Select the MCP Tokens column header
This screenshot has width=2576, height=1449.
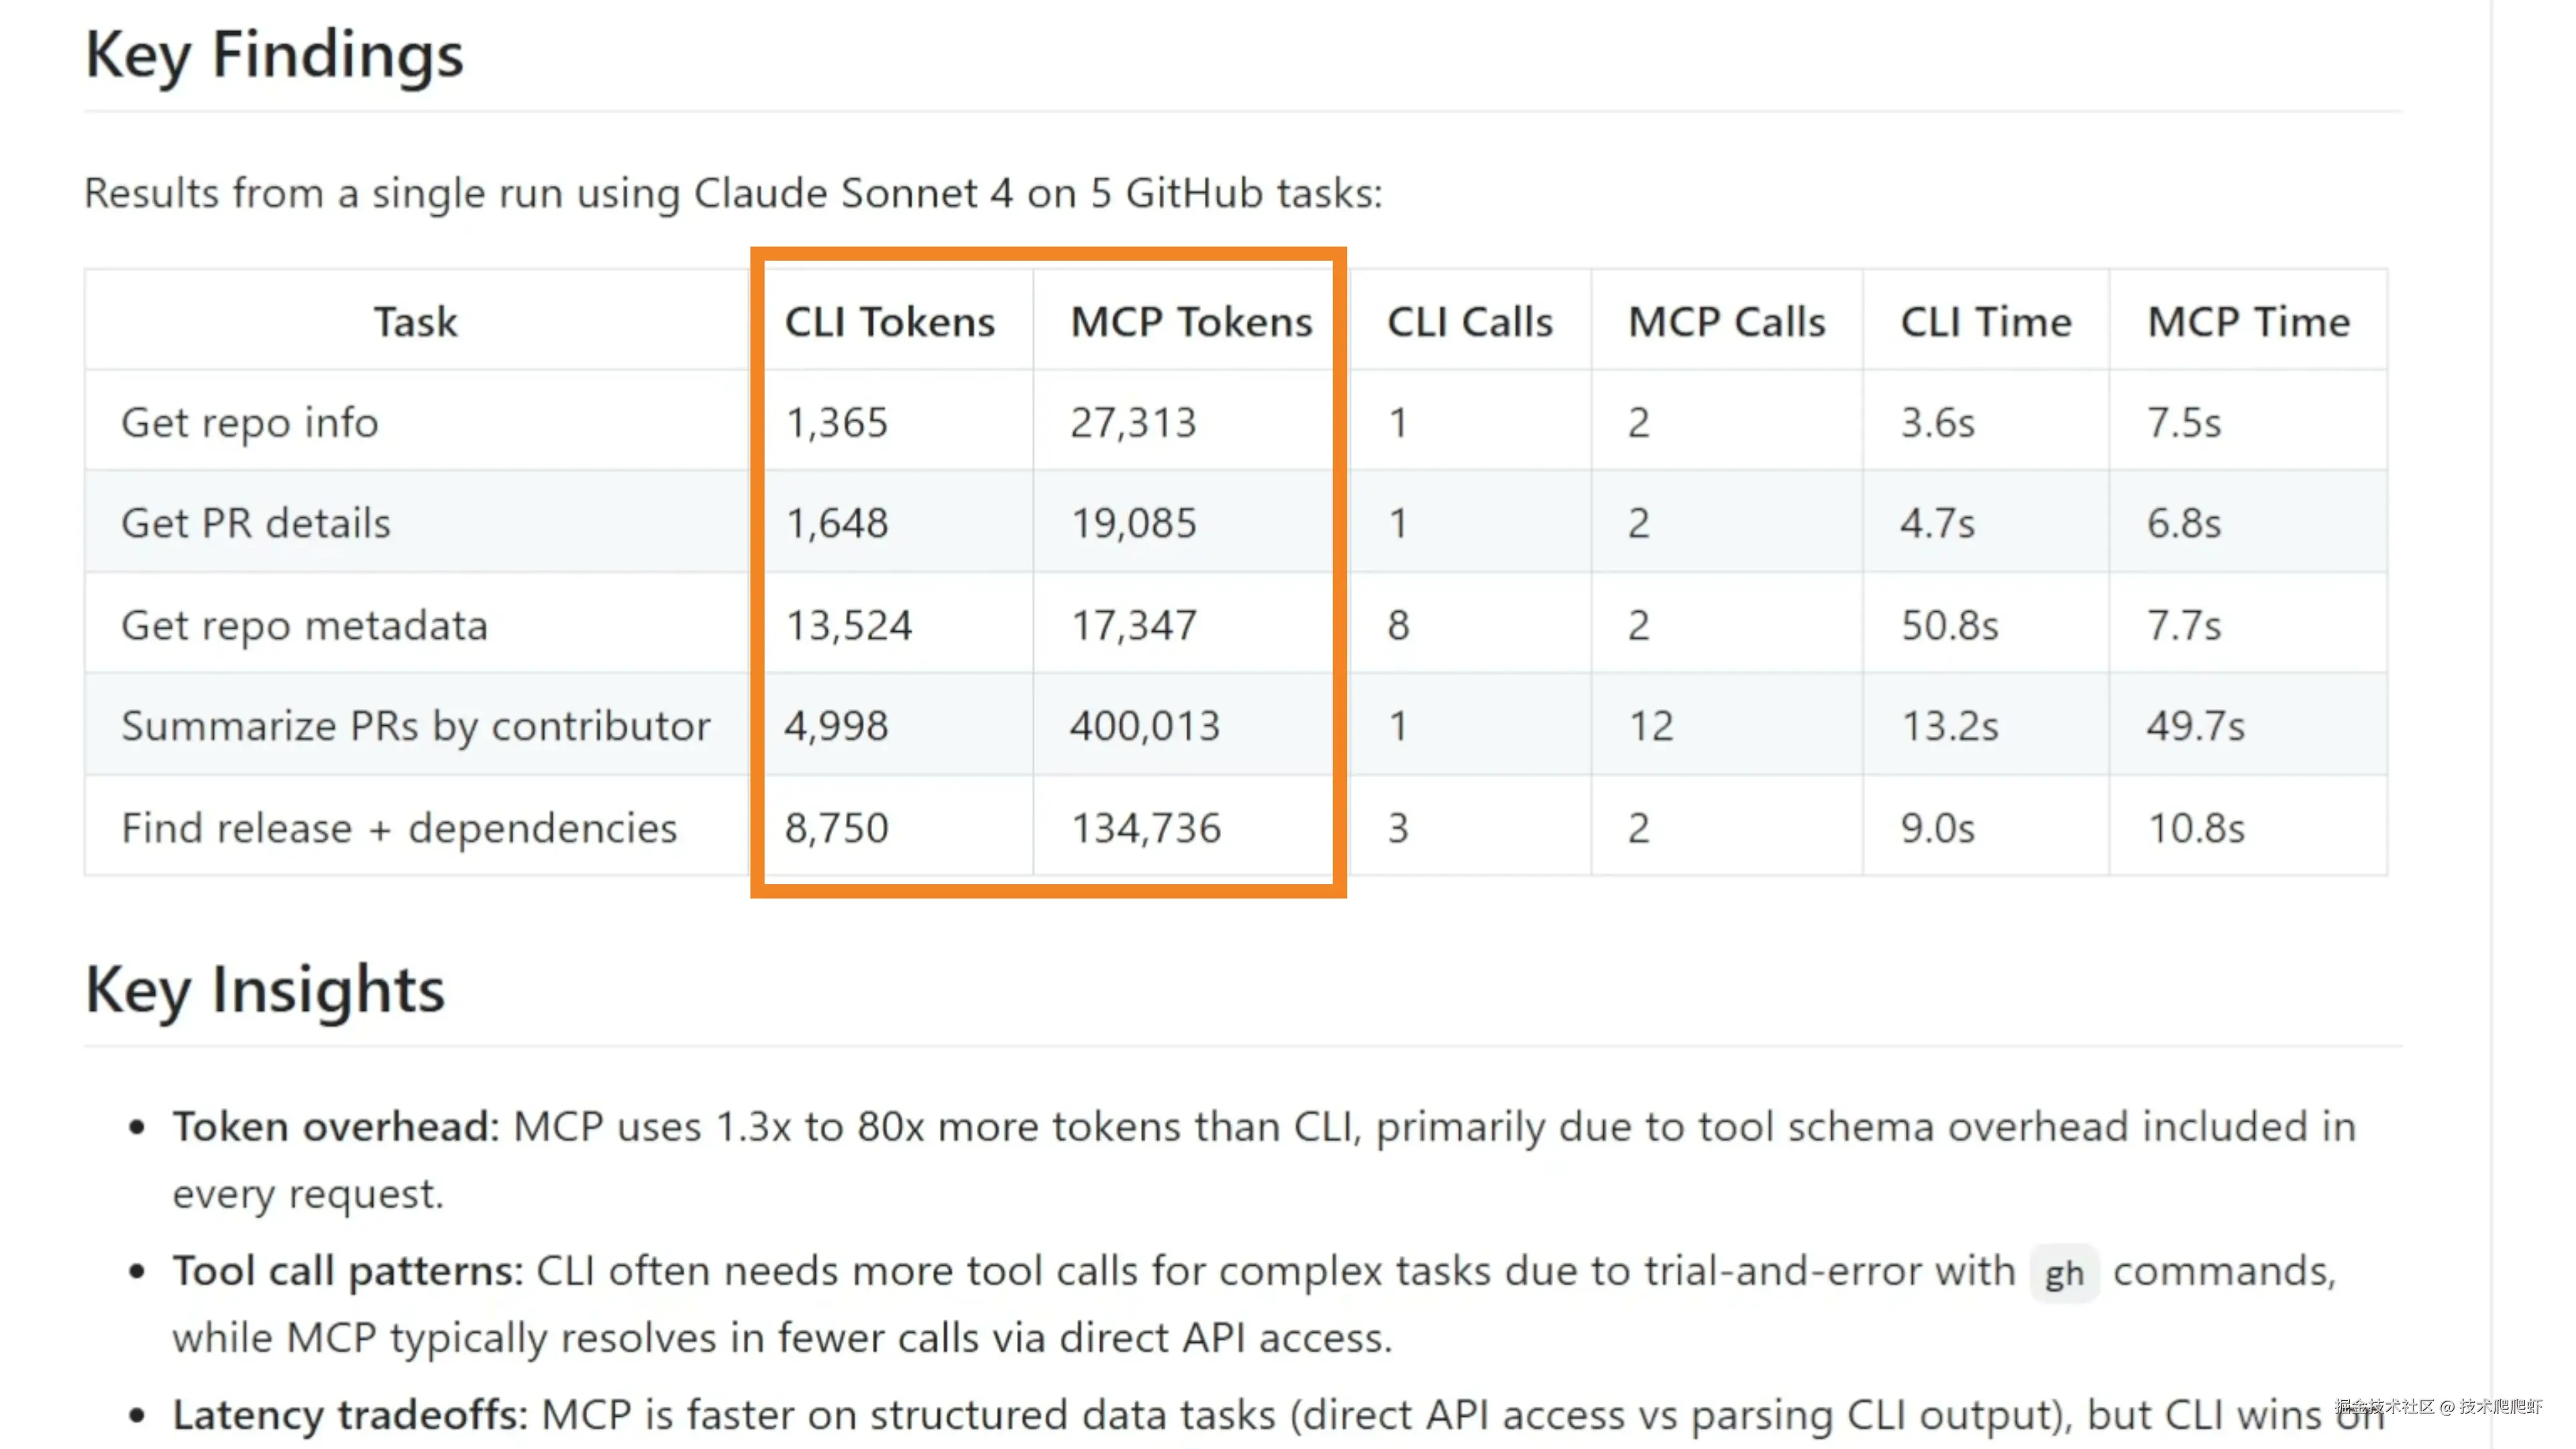click(x=1191, y=322)
